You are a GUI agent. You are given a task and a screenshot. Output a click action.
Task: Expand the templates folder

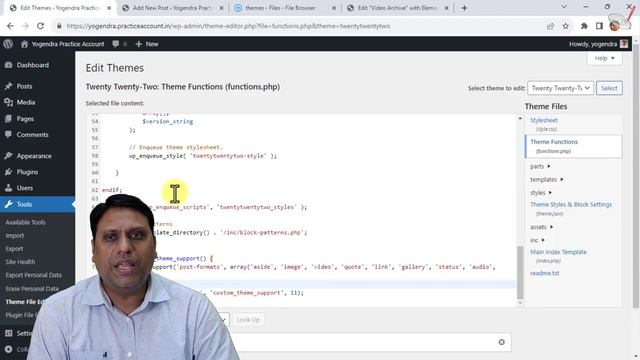click(x=547, y=179)
